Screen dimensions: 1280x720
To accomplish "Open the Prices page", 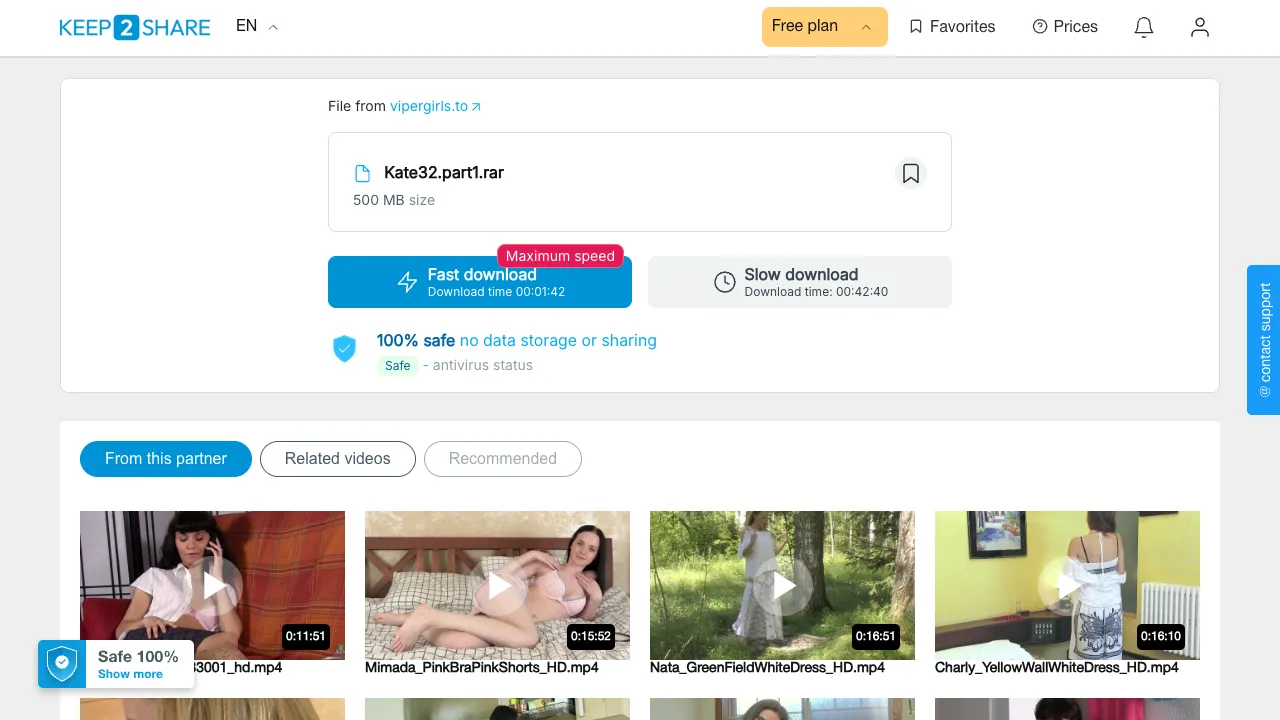I will pos(1065,27).
